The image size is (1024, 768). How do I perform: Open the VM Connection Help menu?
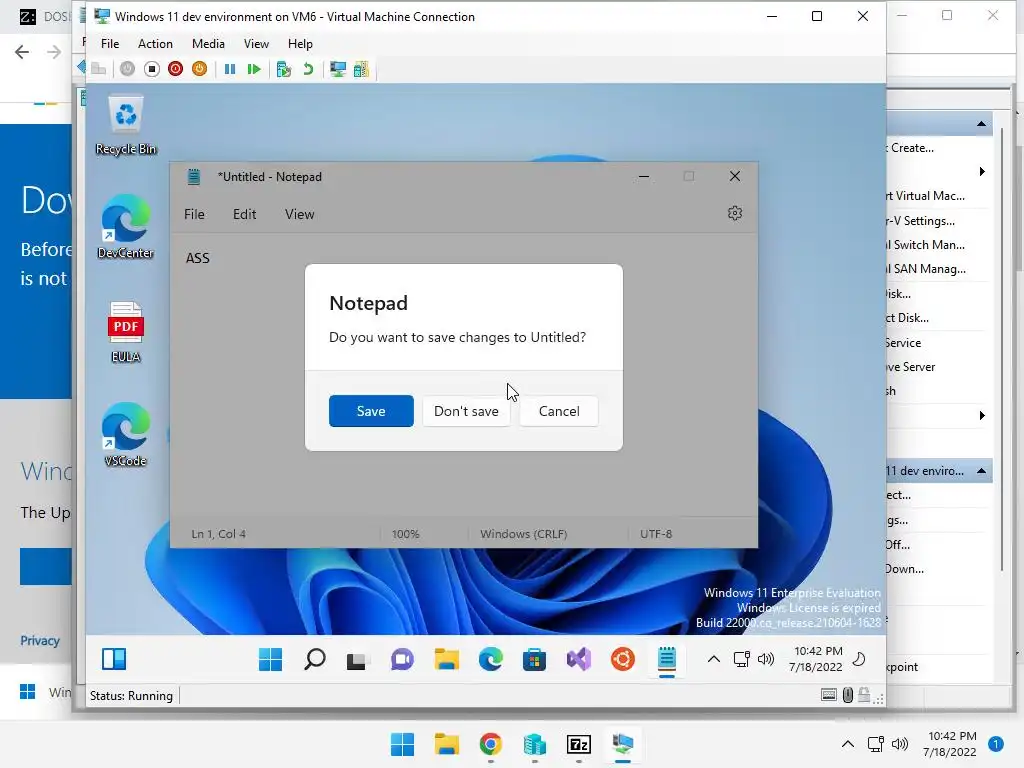click(x=300, y=44)
